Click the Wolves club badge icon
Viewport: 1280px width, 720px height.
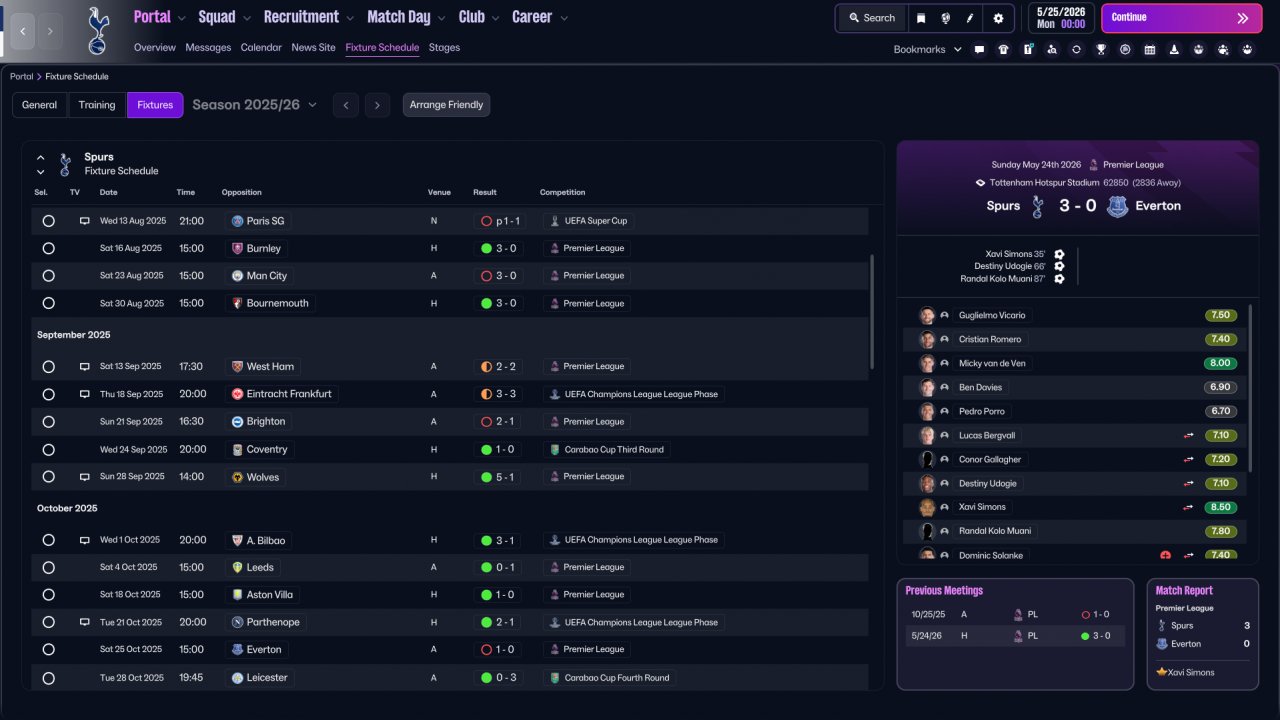point(238,477)
